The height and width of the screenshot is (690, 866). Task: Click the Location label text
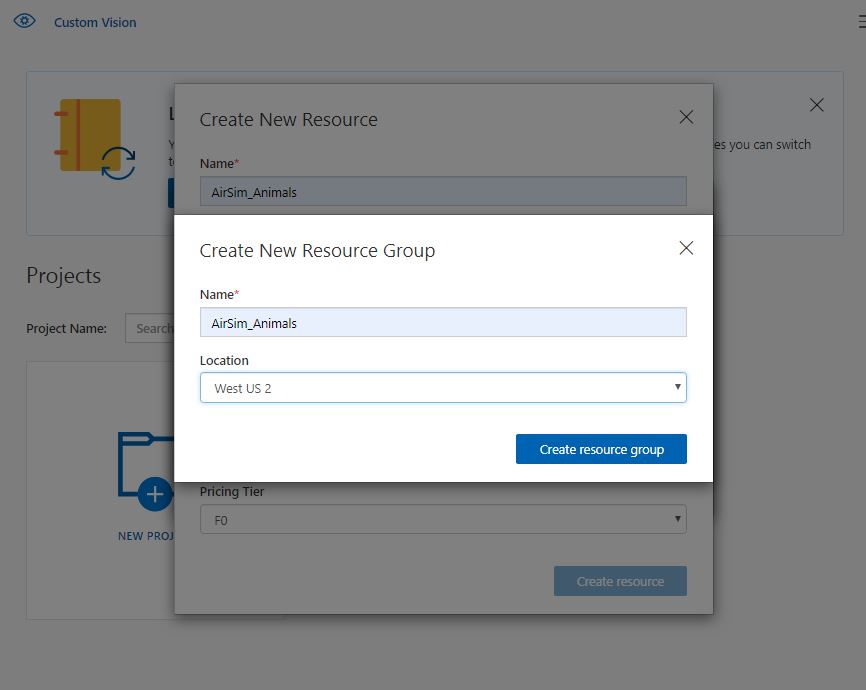tap(224, 361)
